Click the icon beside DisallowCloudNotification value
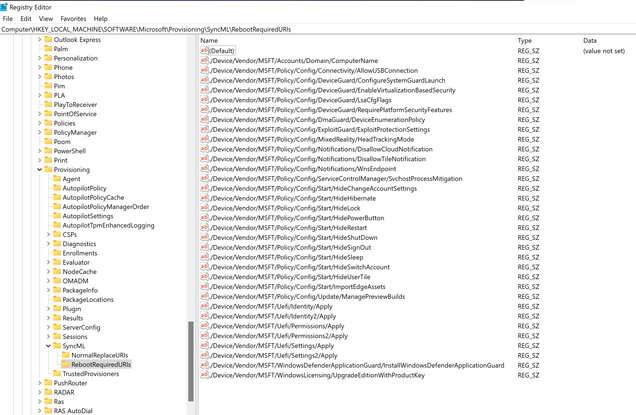The width and height of the screenshot is (636, 415). click(x=204, y=149)
